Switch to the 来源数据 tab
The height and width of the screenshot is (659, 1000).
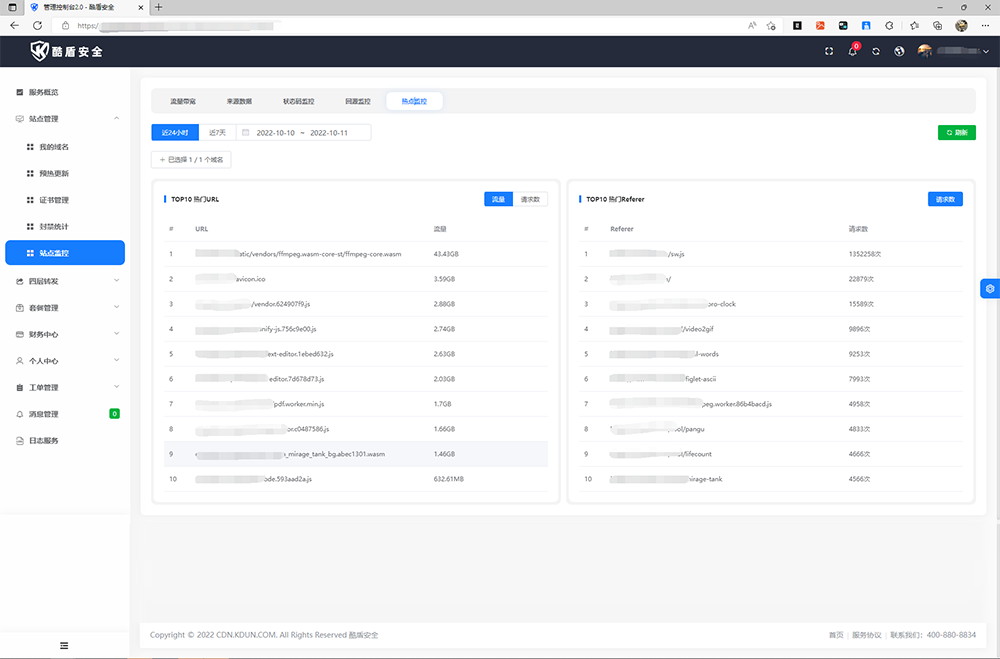click(x=239, y=101)
